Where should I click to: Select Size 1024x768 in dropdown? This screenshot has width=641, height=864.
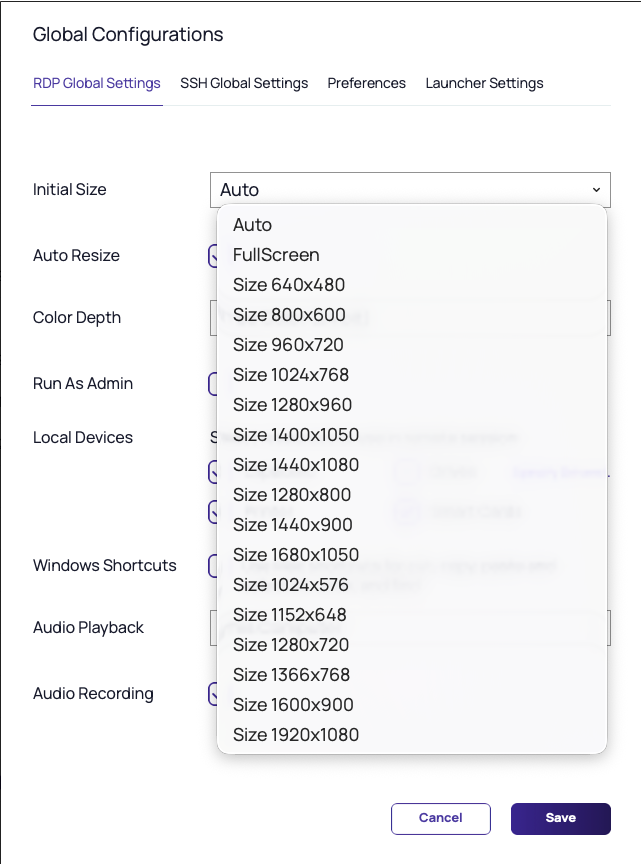point(291,375)
